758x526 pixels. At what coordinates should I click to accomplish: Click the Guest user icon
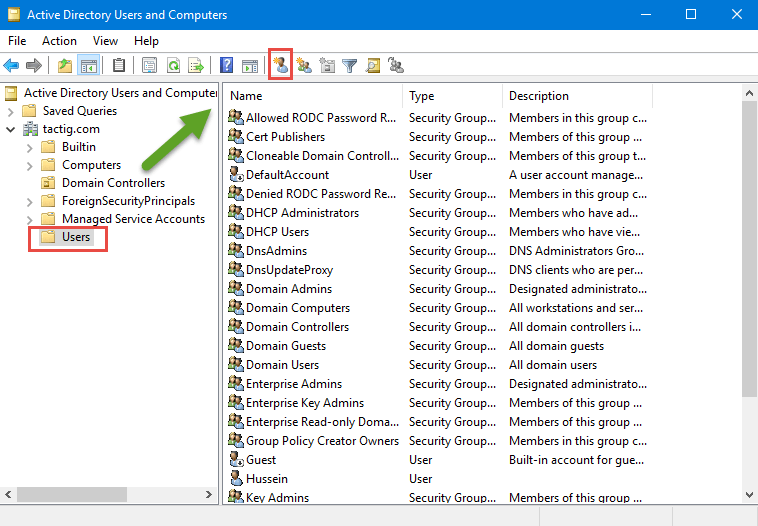click(236, 459)
